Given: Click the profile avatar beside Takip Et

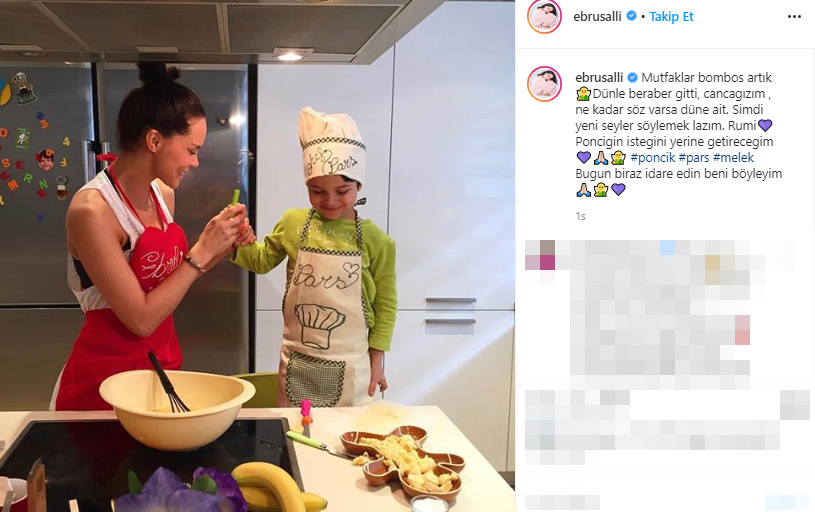Looking at the screenshot, I should click(544, 16).
